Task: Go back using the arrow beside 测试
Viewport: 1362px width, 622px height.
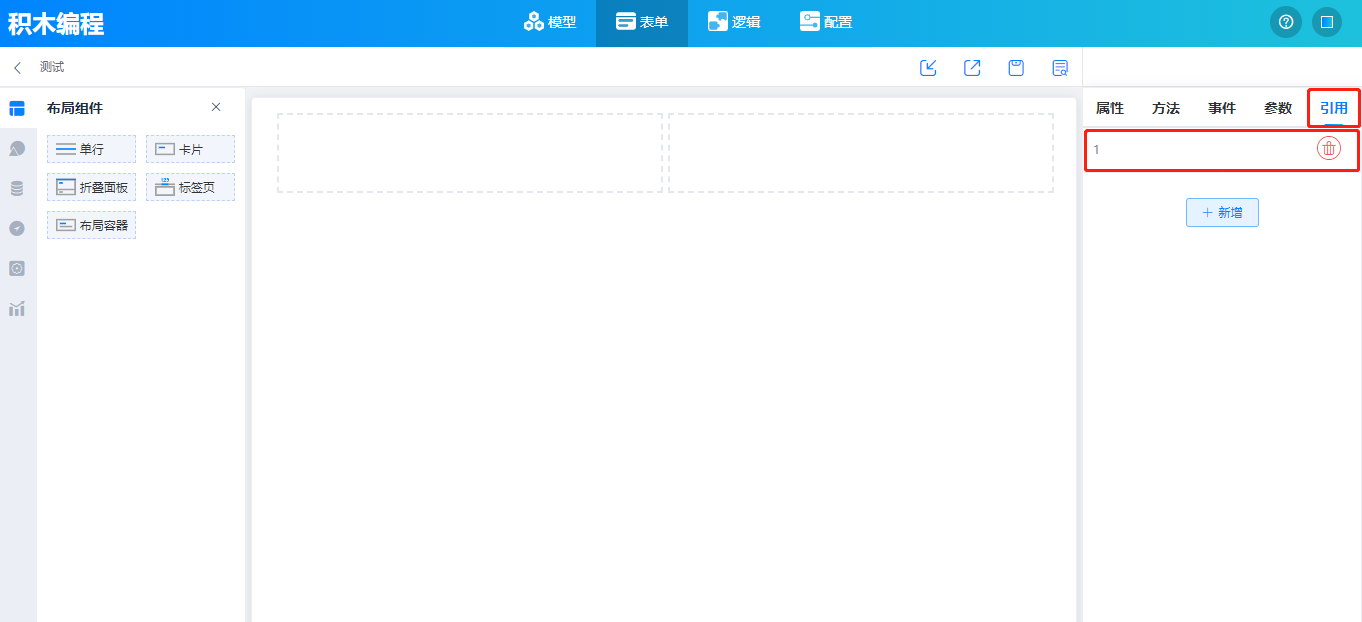Action: (x=17, y=68)
